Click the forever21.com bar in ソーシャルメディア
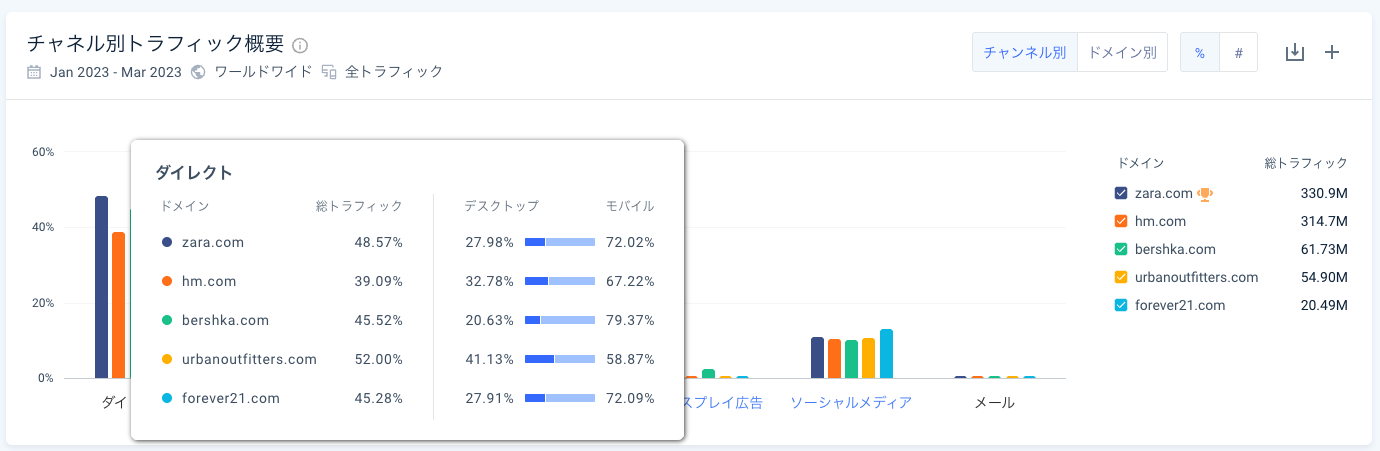Screen dimensions: 1380x451 pos(886,354)
